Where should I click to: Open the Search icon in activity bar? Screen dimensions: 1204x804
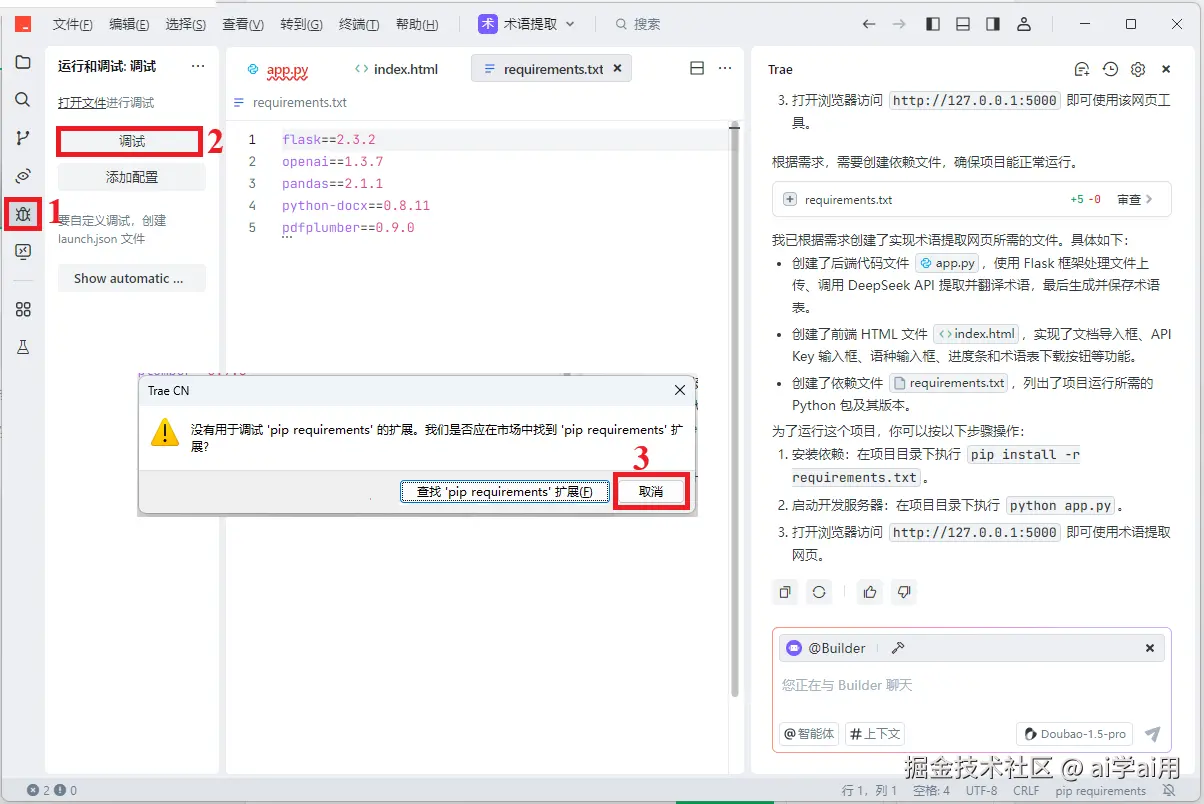23,100
